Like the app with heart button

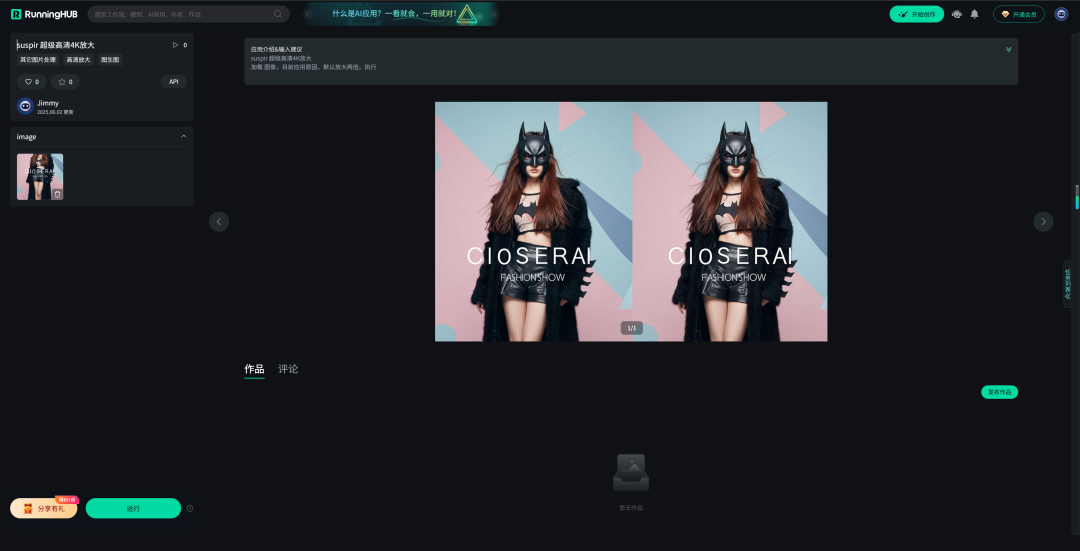click(32, 81)
